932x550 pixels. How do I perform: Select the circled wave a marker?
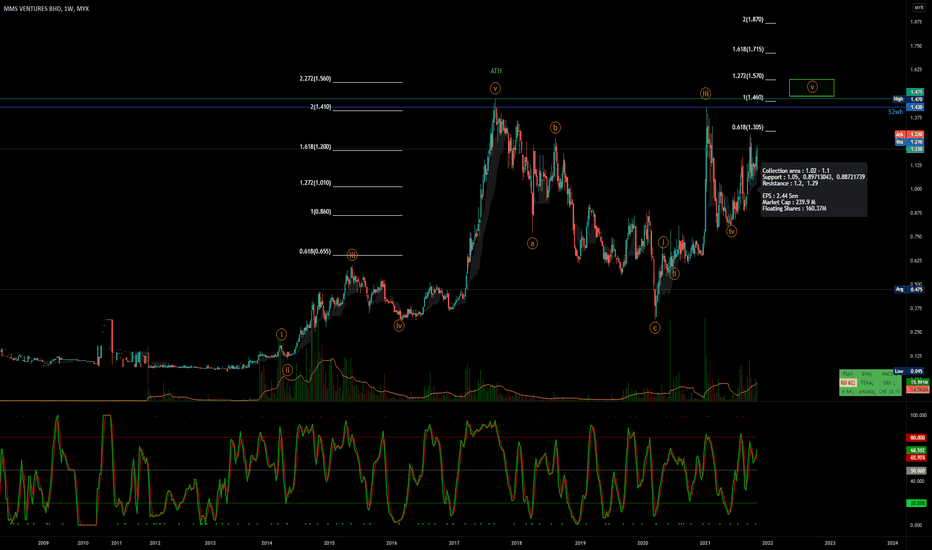pos(532,243)
